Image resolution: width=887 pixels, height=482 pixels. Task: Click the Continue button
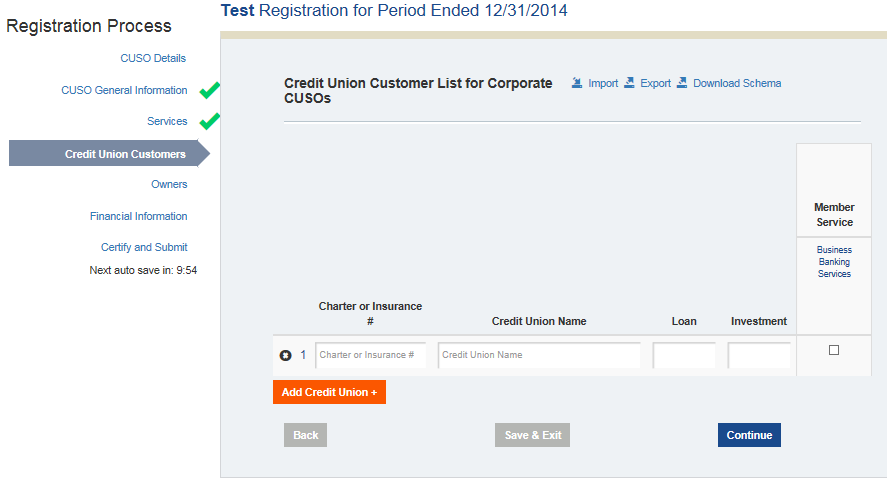pos(749,435)
